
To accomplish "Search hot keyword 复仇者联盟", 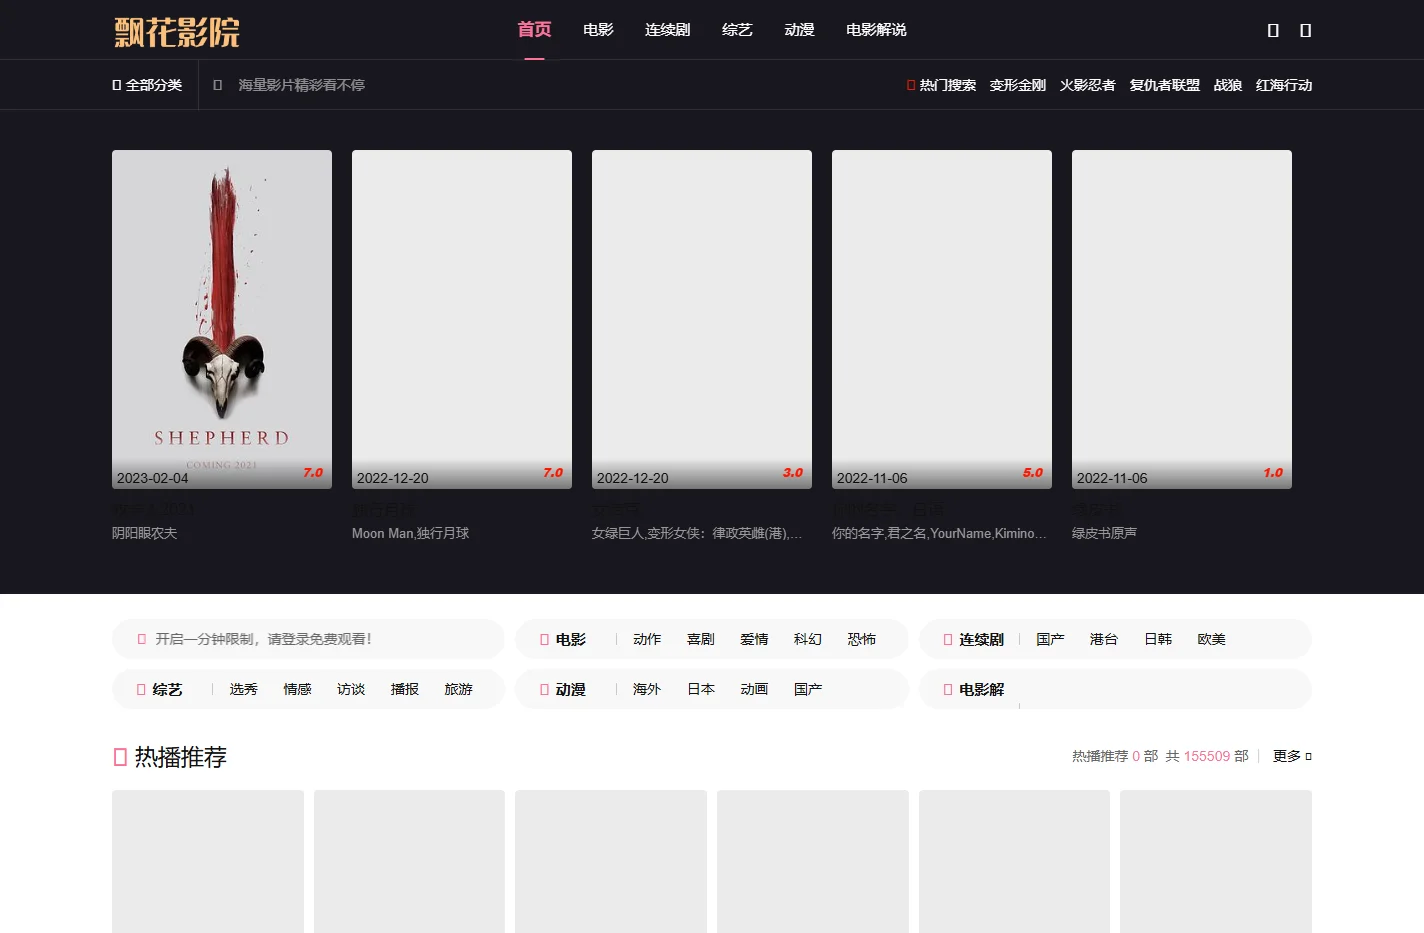I will (x=1165, y=85).
